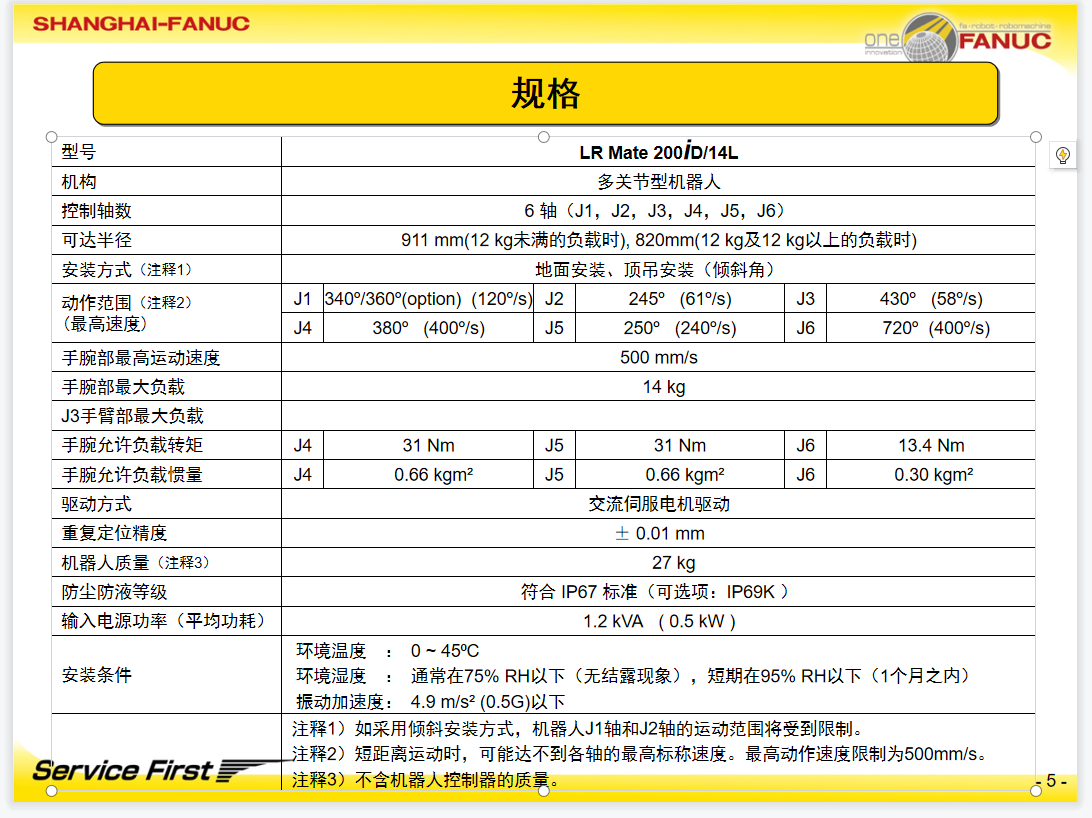Screen dimensions: 1092x818
Task: Click the 手腕部最大负载 label
Action: click(123, 387)
